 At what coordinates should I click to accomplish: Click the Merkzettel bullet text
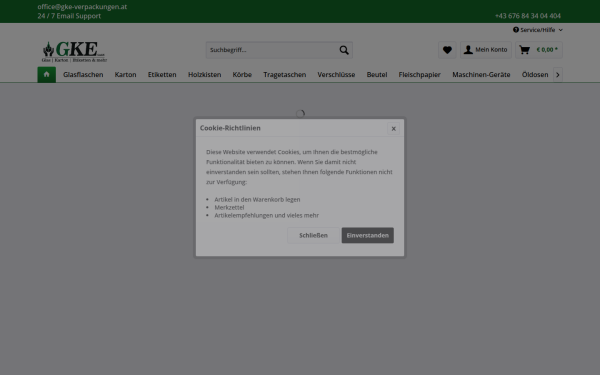click(x=229, y=207)
